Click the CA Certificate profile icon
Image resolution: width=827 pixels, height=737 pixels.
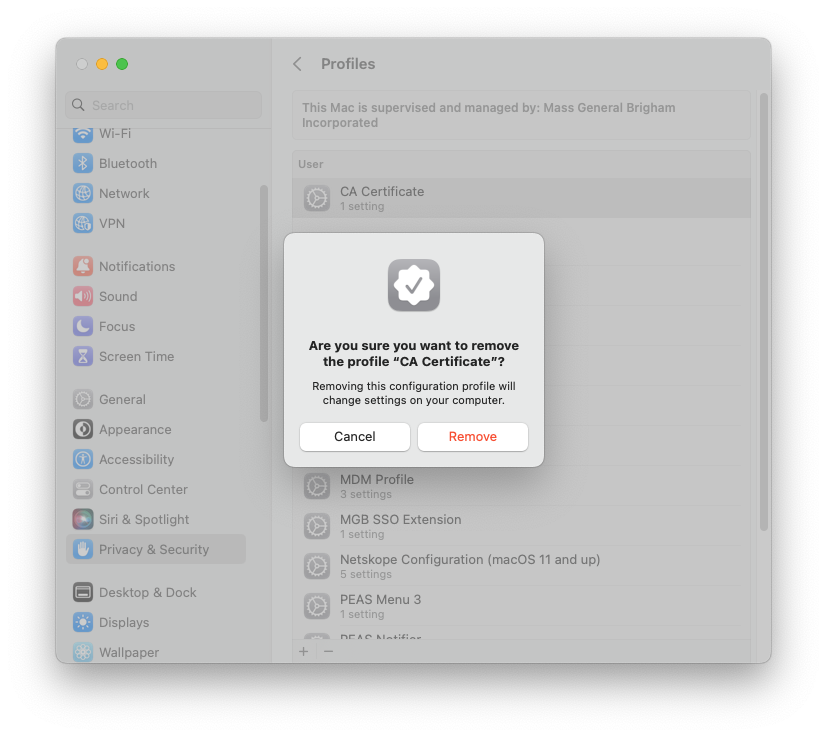(317, 198)
